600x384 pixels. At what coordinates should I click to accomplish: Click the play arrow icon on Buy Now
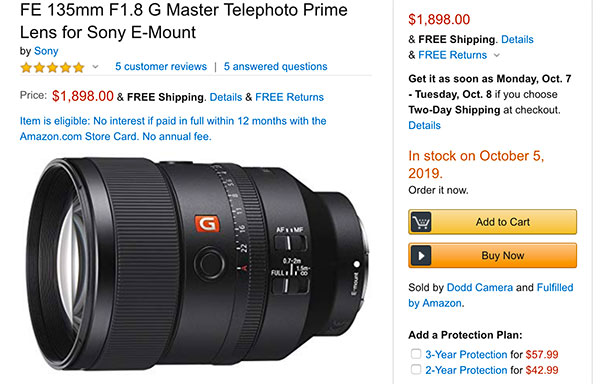click(x=421, y=255)
